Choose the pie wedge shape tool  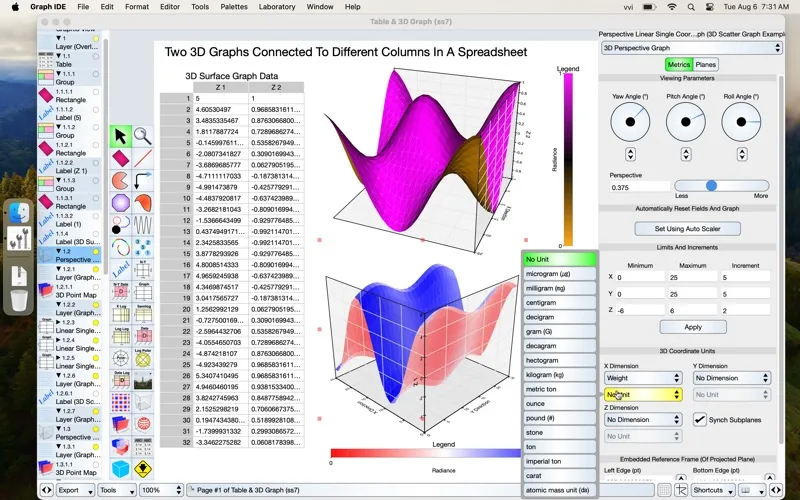pyautogui.click(x=120, y=180)
